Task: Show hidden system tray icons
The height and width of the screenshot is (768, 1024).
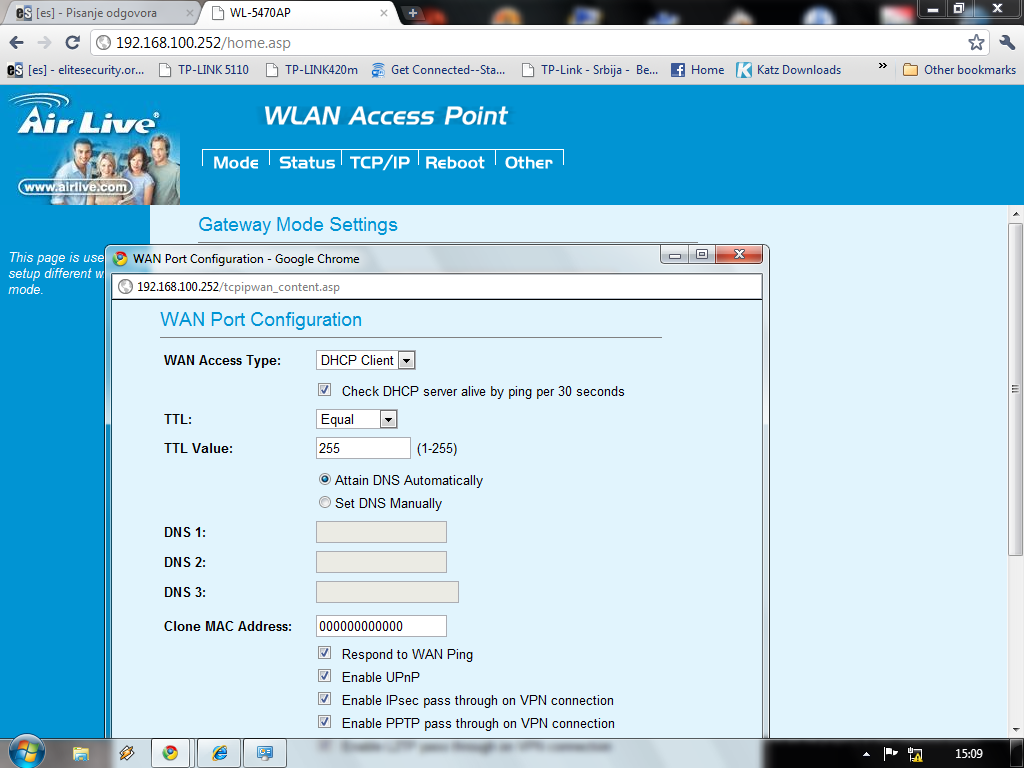Action: (866, 754)
